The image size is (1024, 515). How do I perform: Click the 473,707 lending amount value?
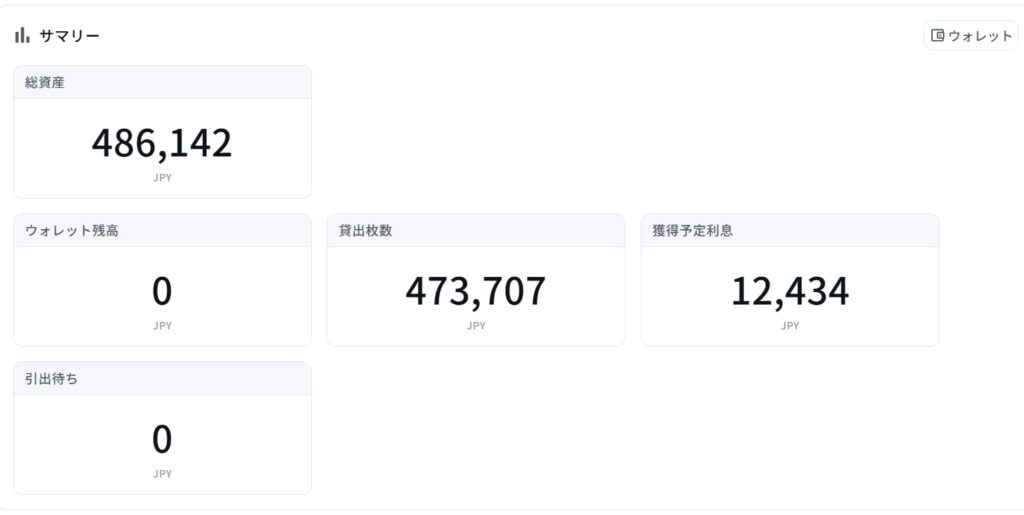[476, 292]
